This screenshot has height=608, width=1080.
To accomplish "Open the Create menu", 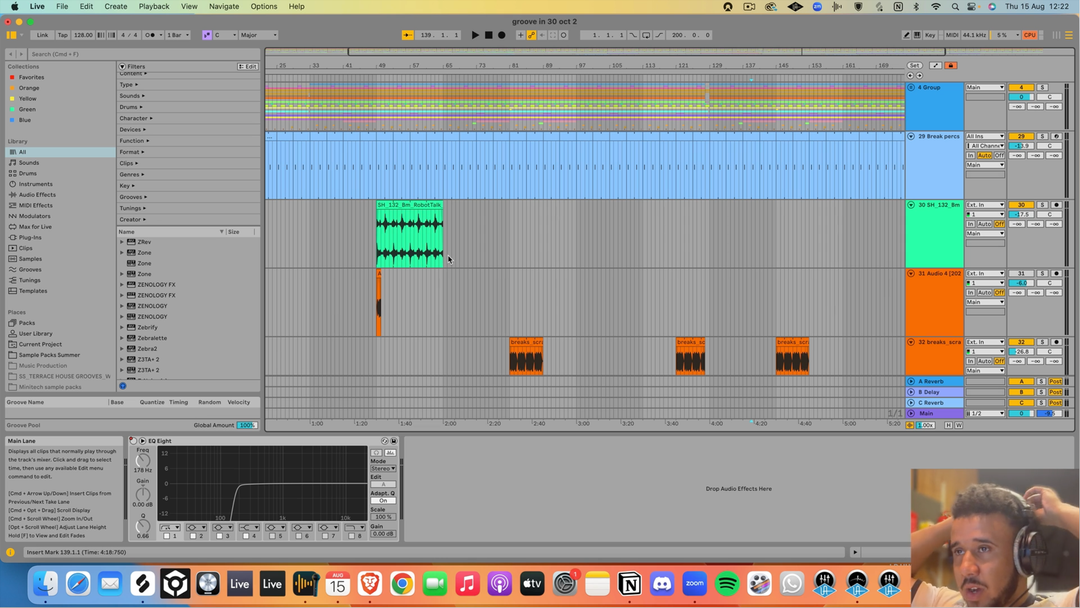I will pyautogui.click(x=116, y=6).
